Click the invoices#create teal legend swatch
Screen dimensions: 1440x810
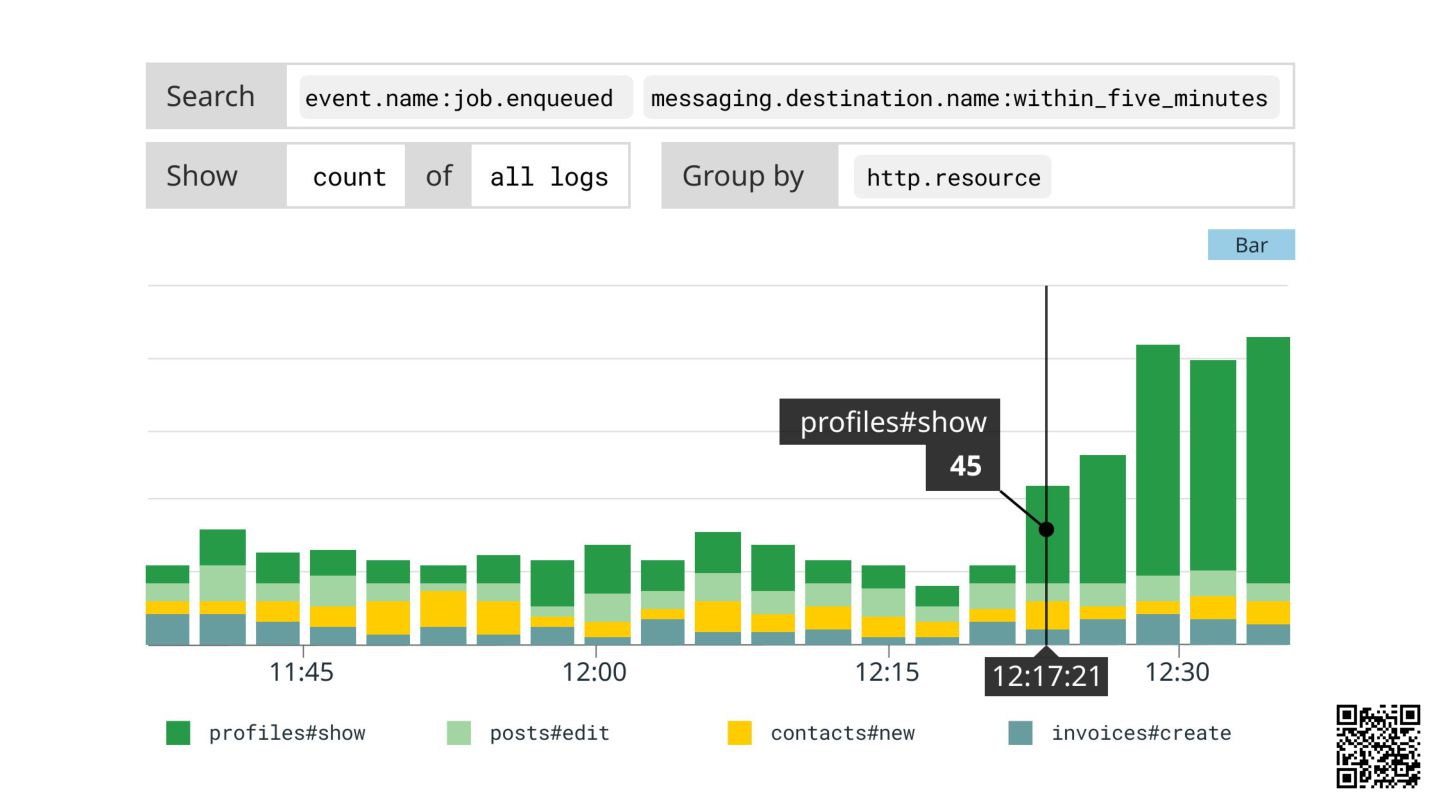click(x=1020, y=733)
